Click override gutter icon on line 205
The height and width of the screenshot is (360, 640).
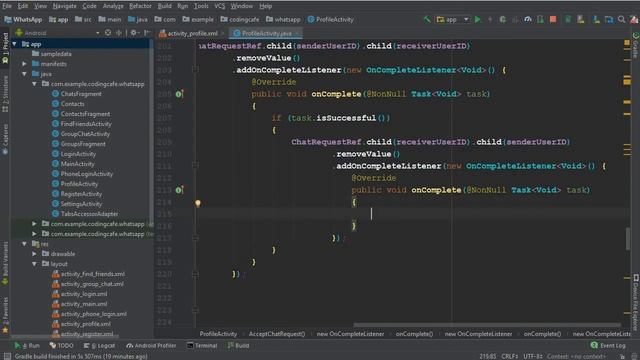pyautogui.click(x=179, y=94)
